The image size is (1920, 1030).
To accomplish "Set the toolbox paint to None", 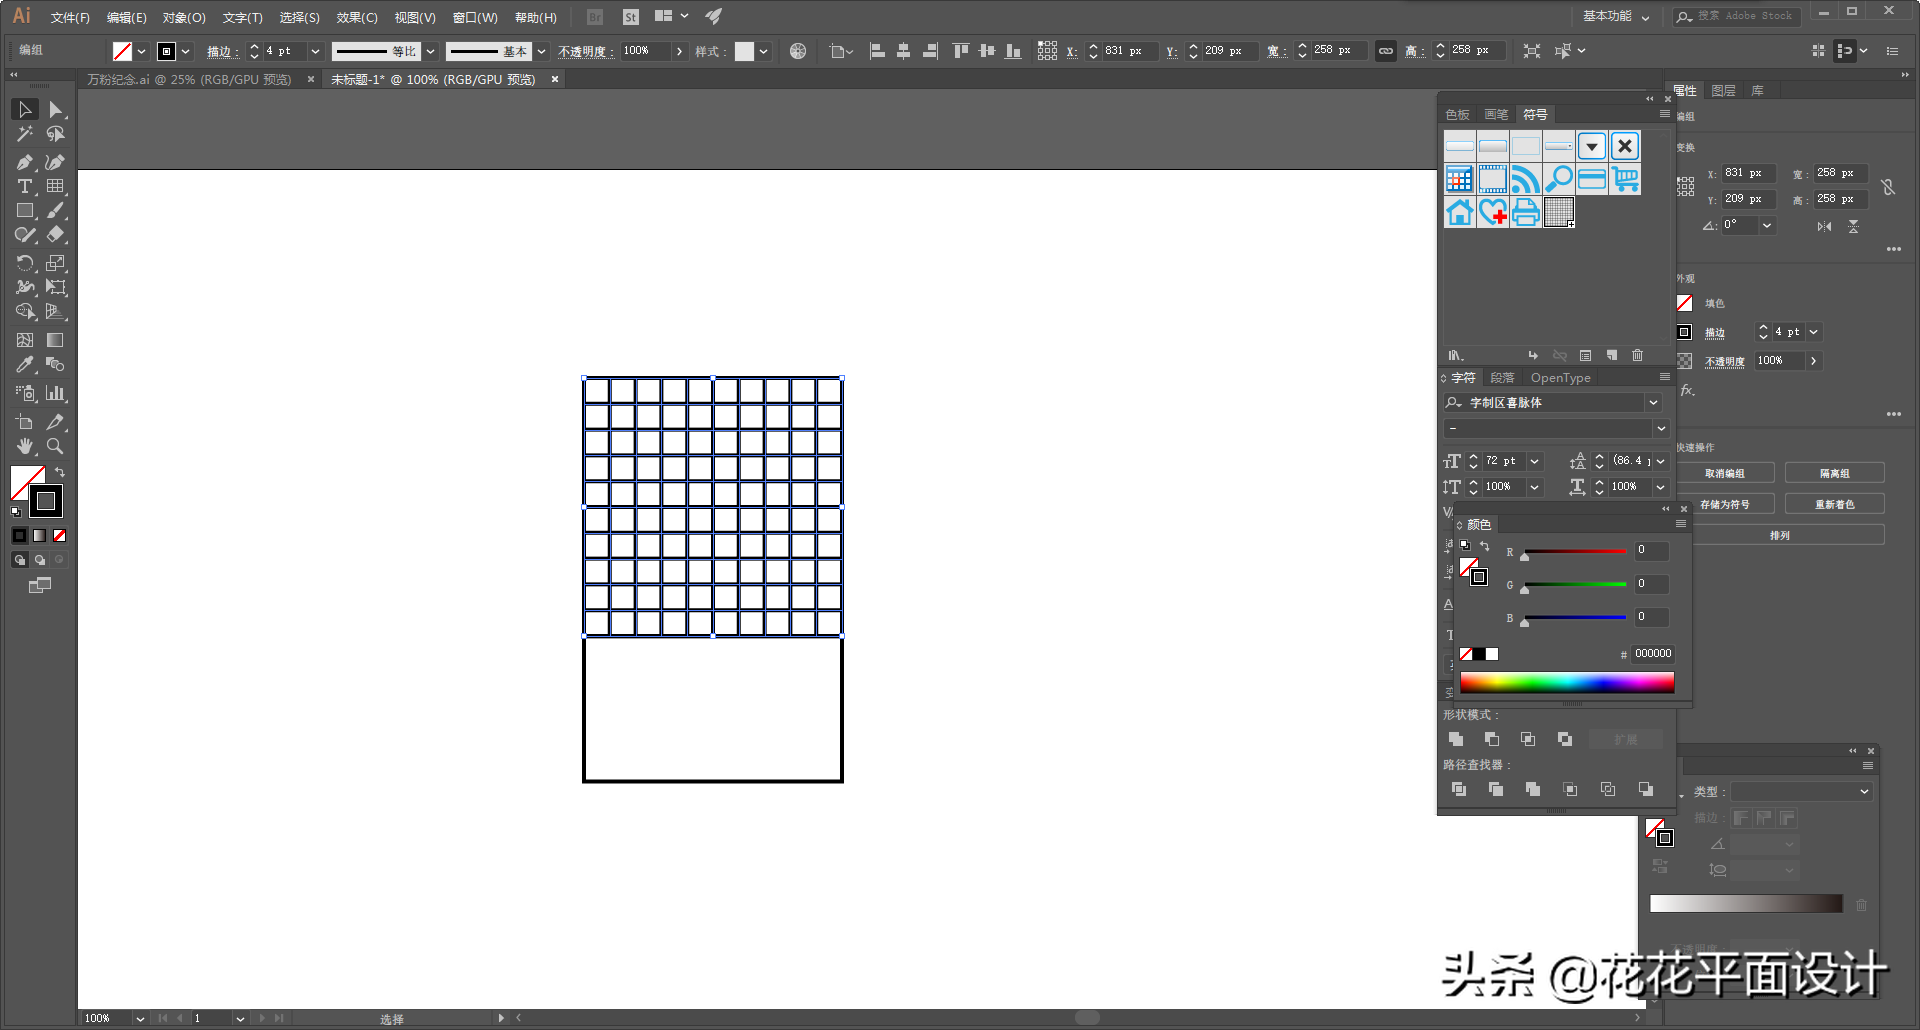I will (x=60, y=536).
